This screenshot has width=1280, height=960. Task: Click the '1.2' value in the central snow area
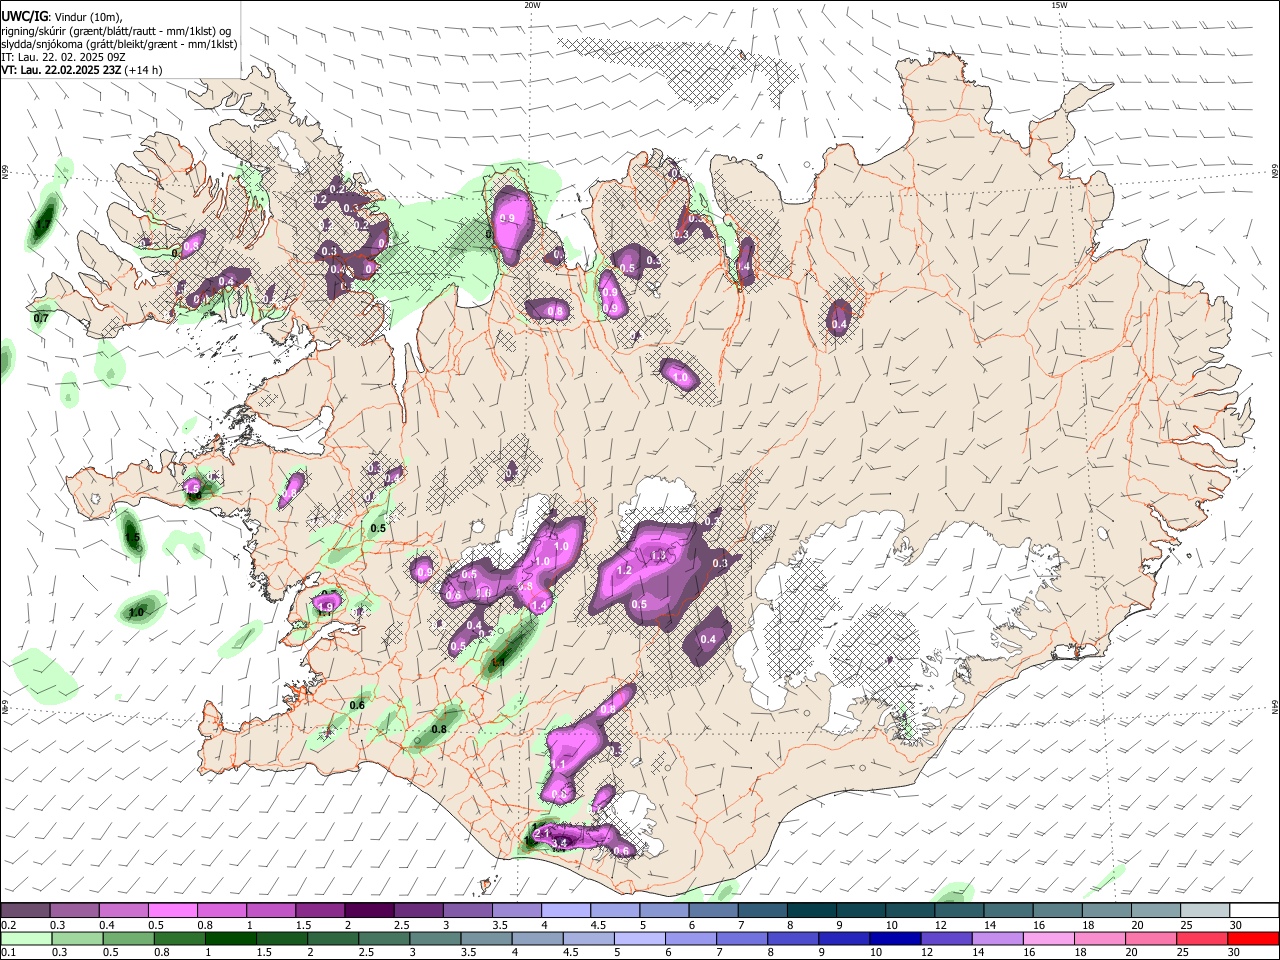tap(625, 570)
